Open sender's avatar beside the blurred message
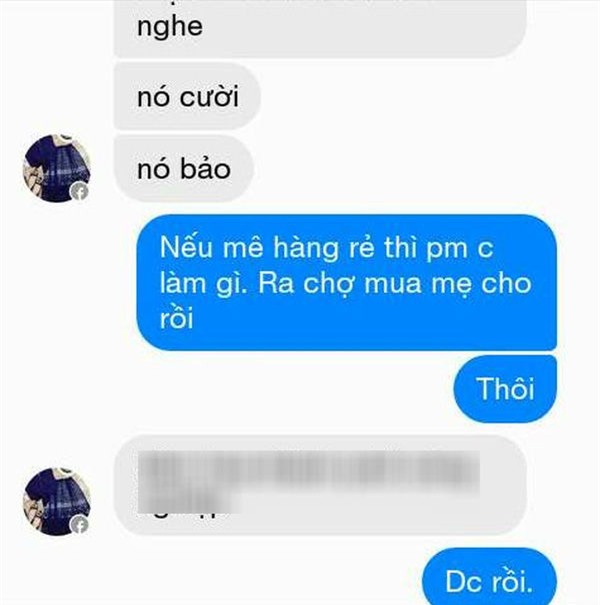 click(56, 502)
